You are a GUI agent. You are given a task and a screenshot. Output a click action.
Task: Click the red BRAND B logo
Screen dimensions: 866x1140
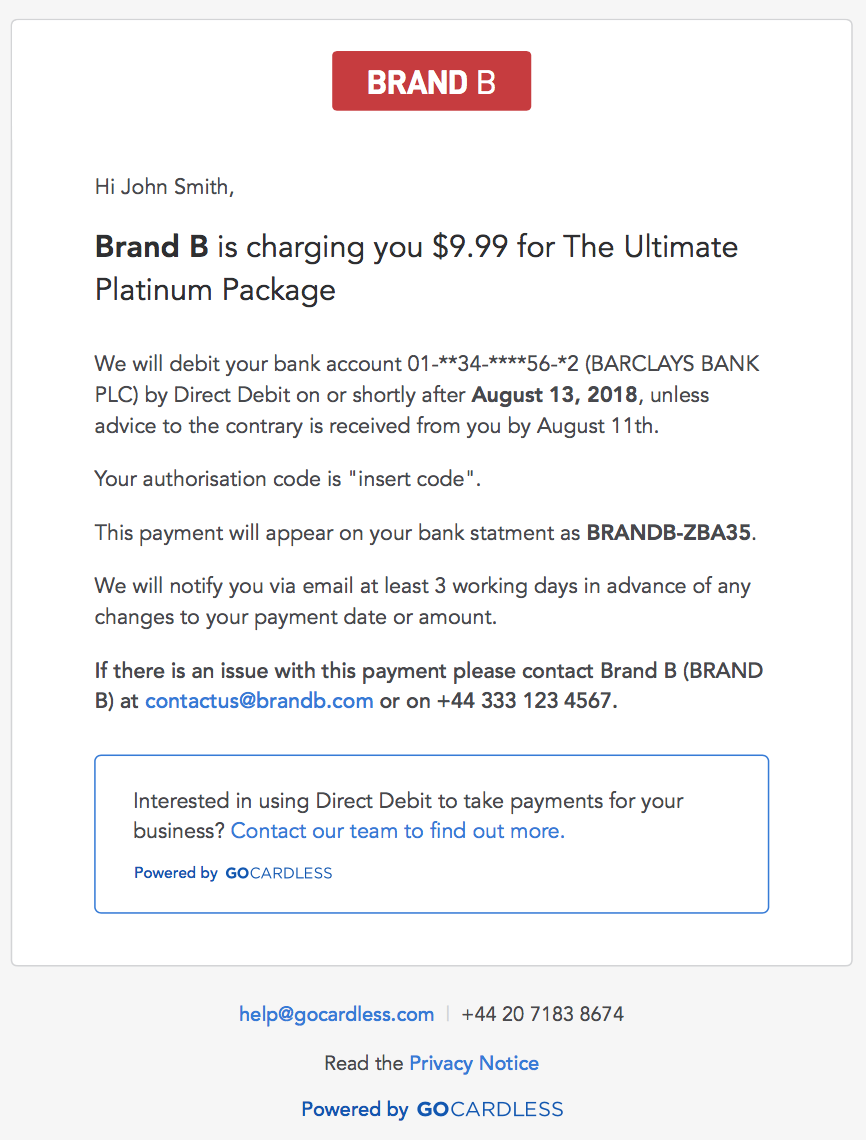(x=431, y=81)
